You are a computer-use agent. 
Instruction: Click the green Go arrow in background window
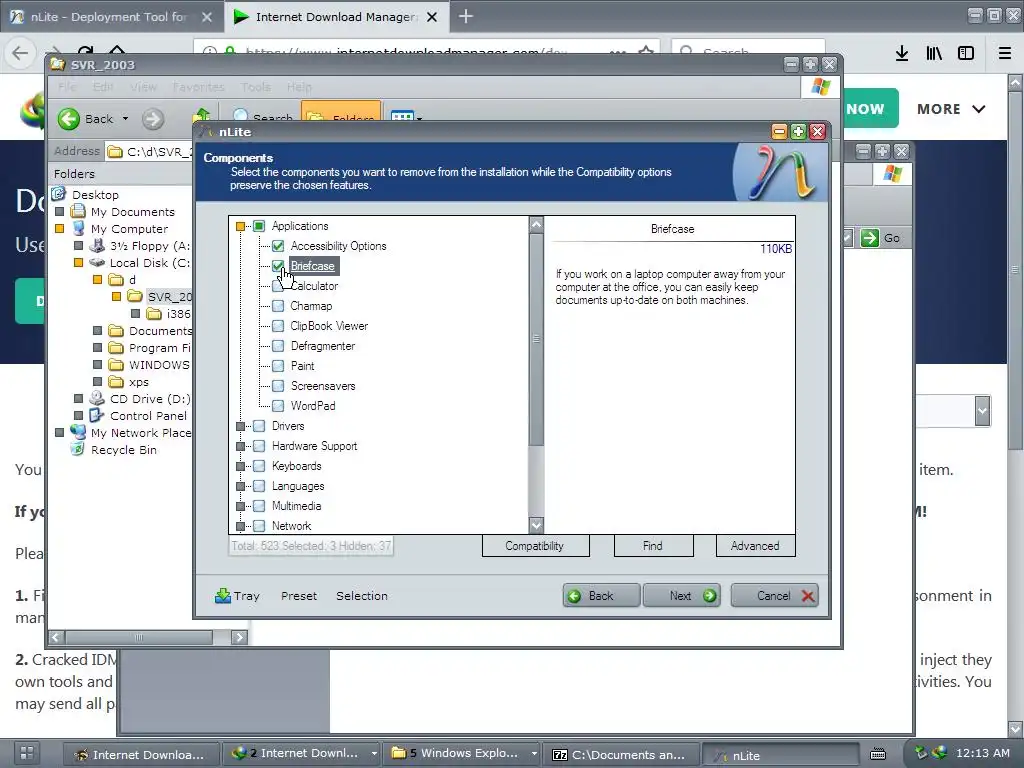(870, 238)
